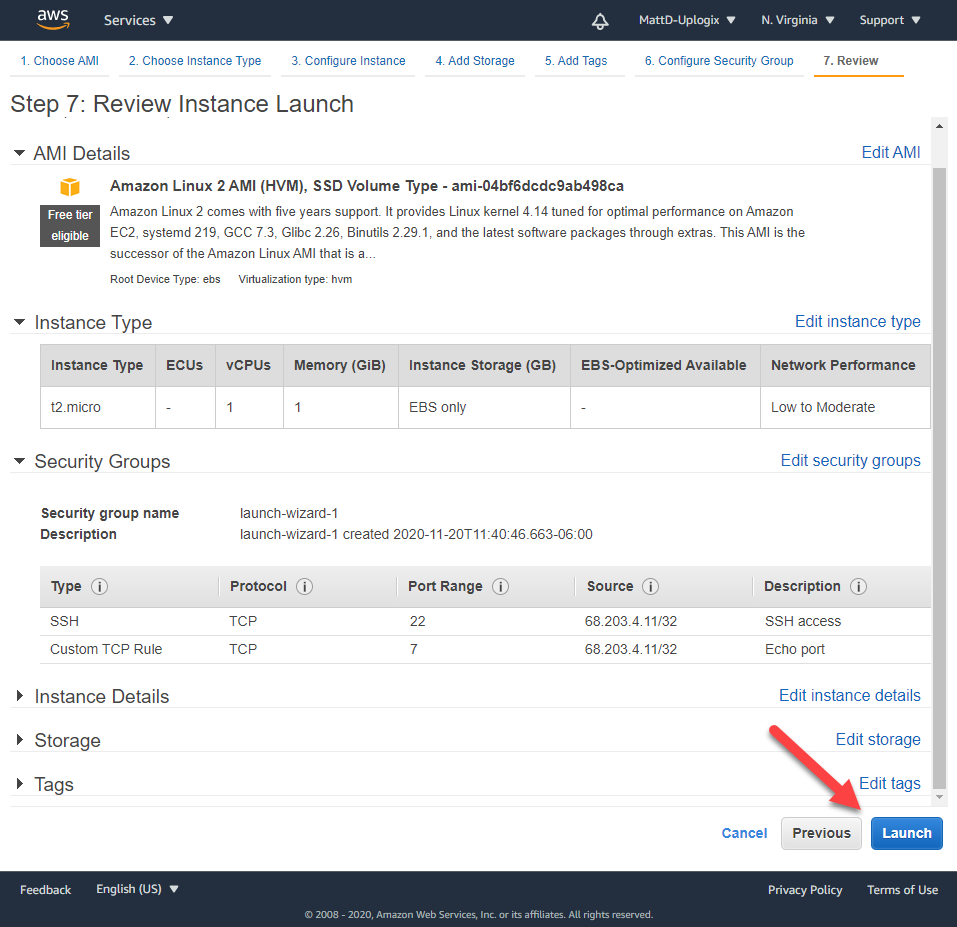The height and width of the screenshot is (927, 957).
Task: Click the orange AMI box icon
Action: pyautogui.click(x=69, y=187)
